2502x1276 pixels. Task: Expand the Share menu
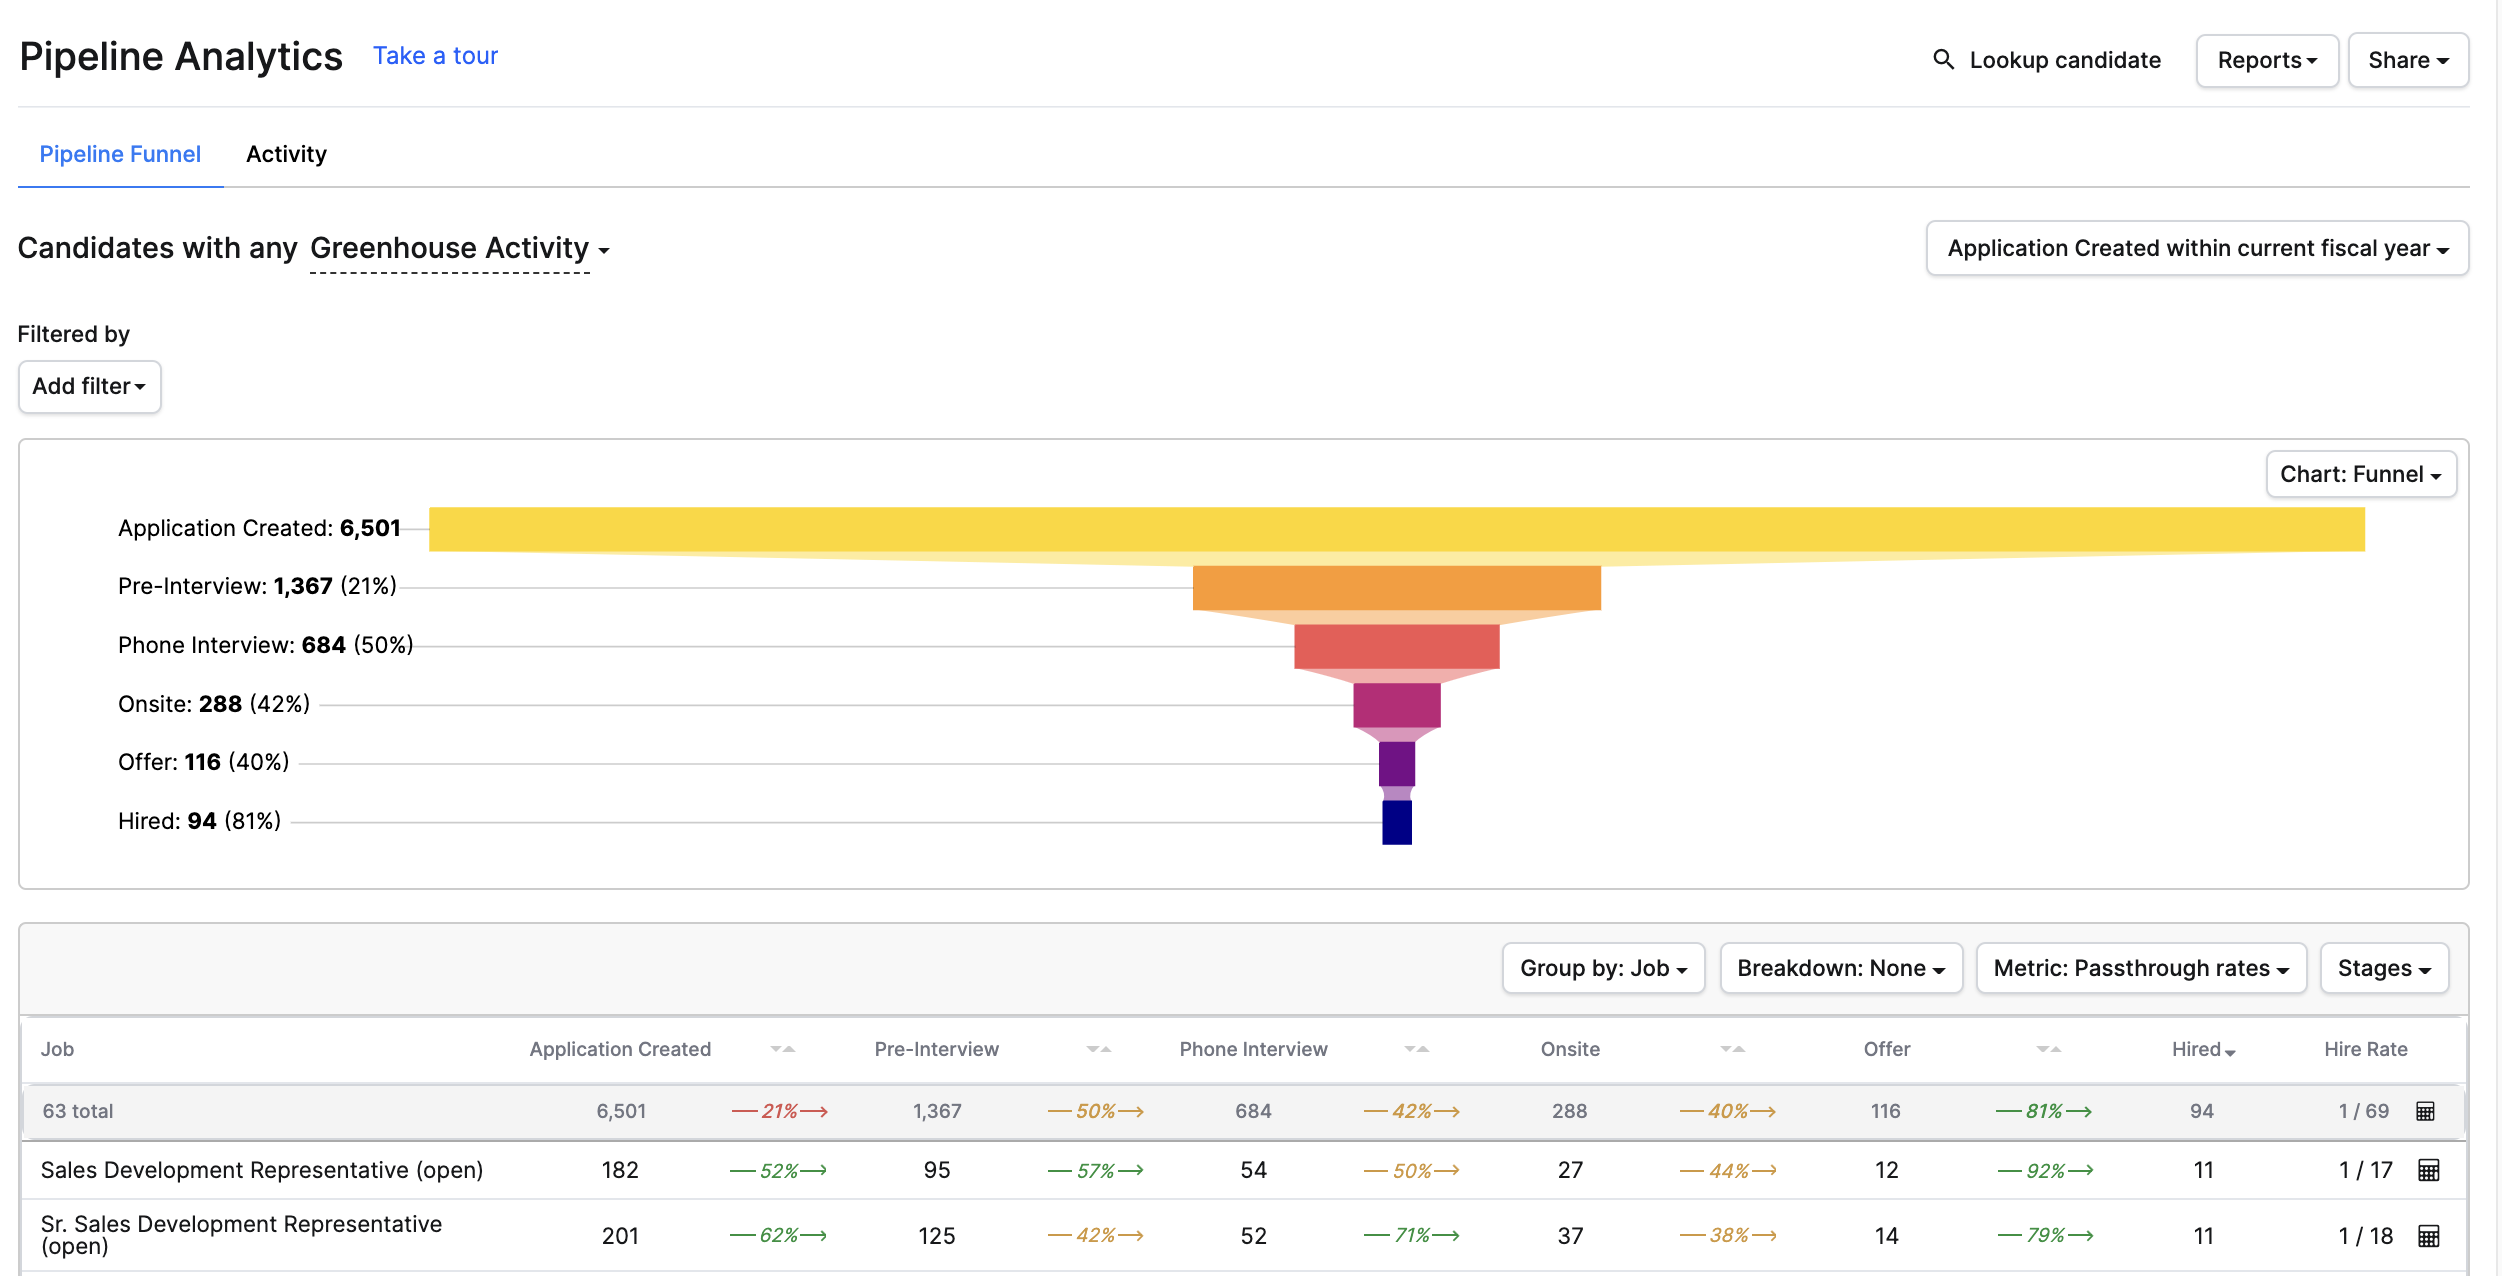(x=2407, y=60)
